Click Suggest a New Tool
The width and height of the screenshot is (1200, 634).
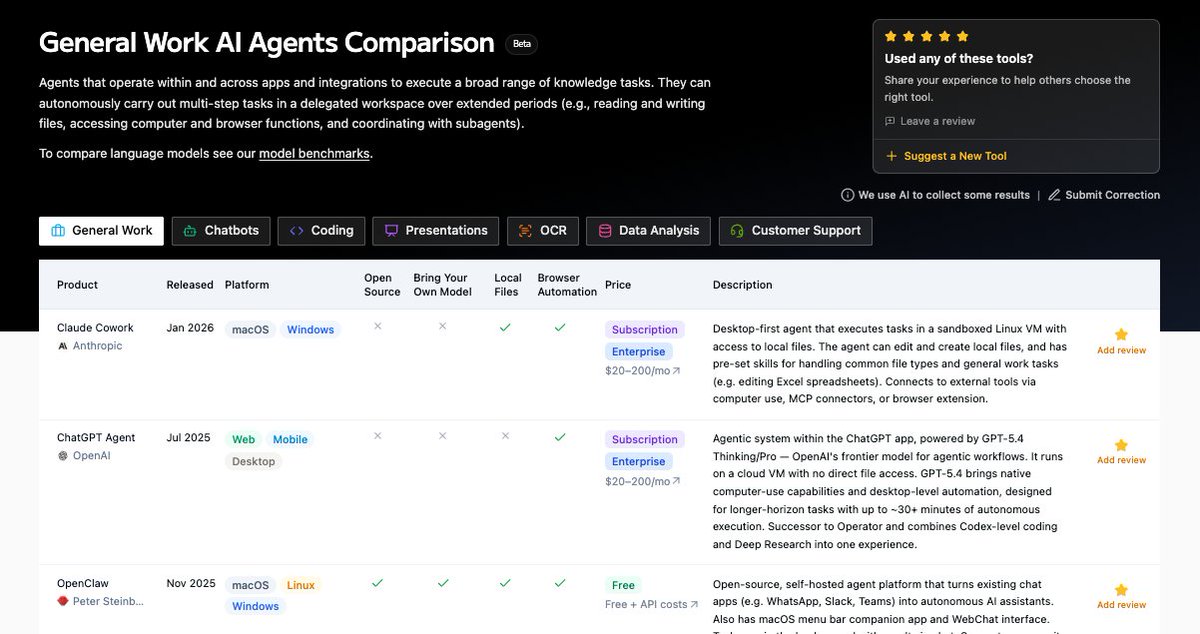946,156
